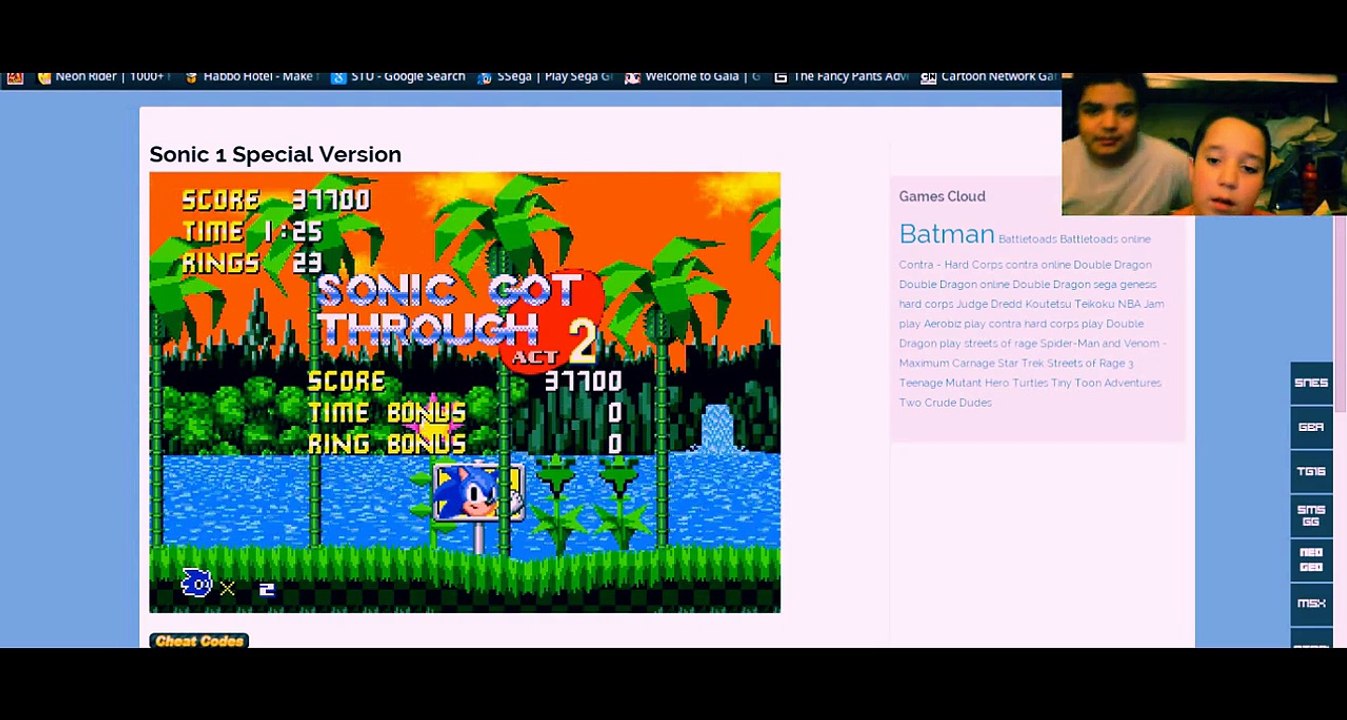The image size is (1347, 720).
Task: Click the Cheat Codes button
Action: tap(199, 641)
